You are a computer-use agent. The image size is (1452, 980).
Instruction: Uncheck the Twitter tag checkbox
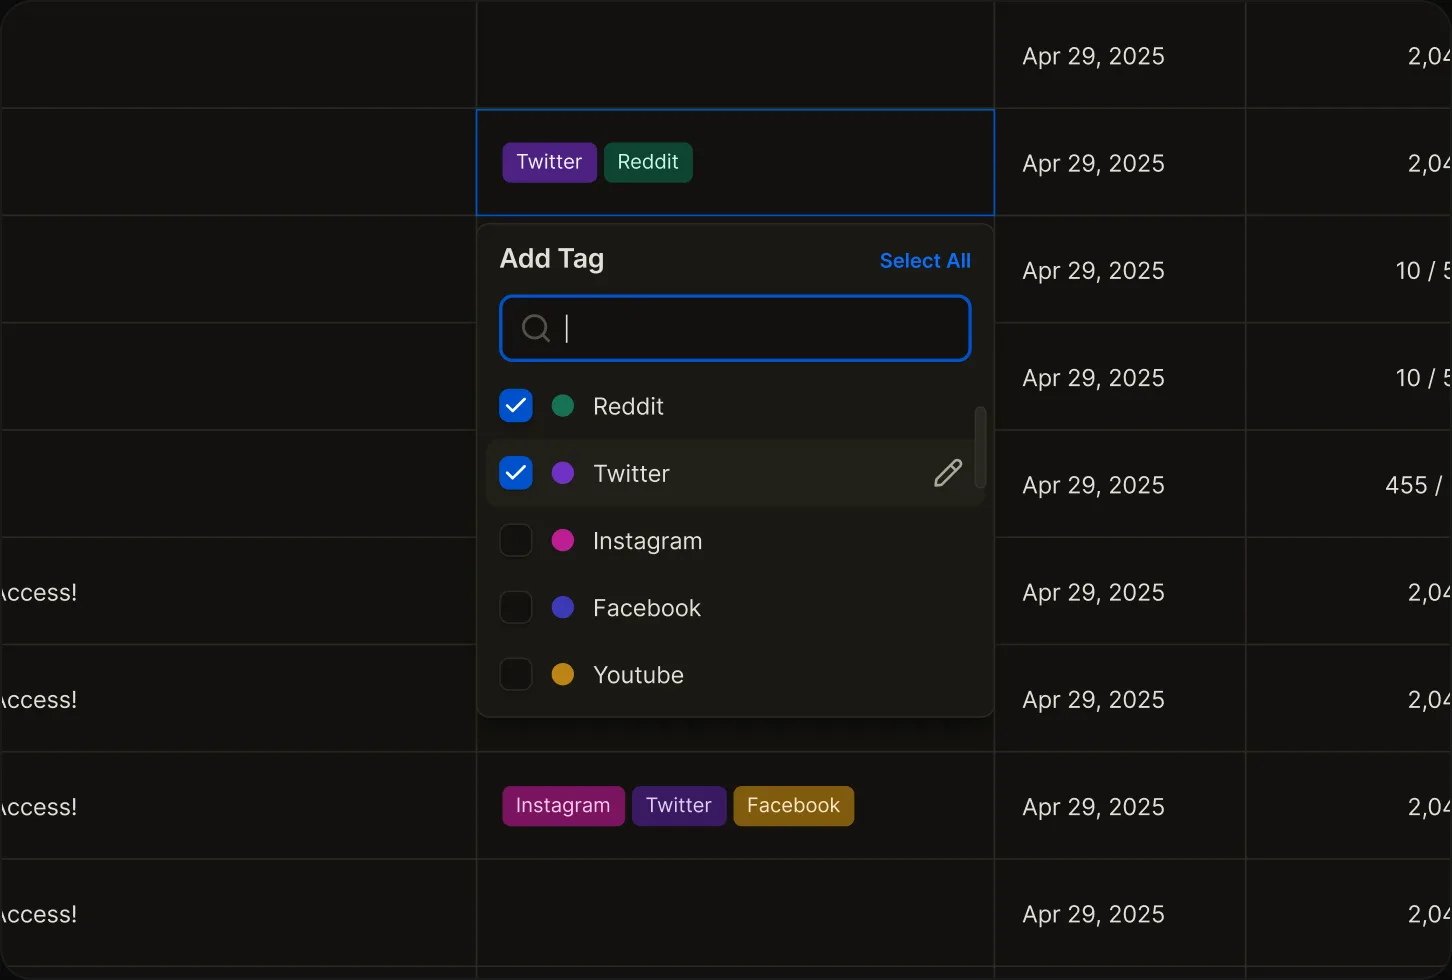(x=516, y=473)
